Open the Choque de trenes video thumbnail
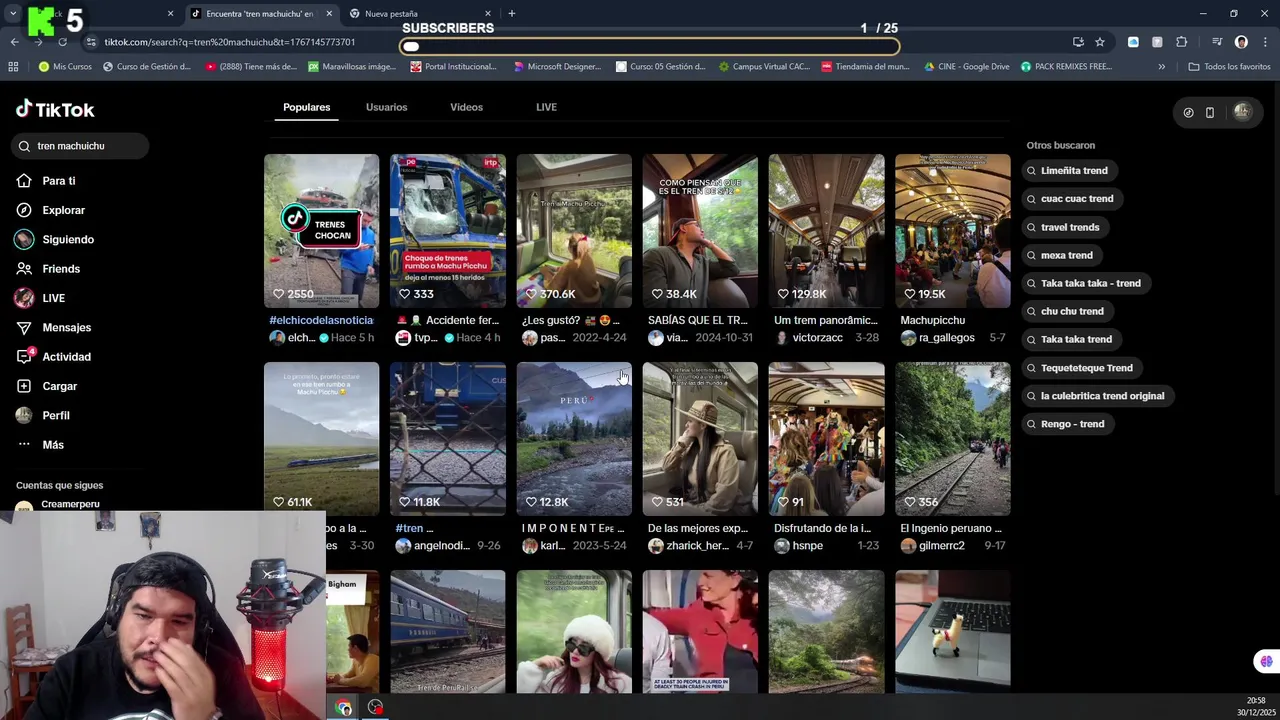Image resolution: width=1280 pixels, height=720 pixels. click(447, 230)
